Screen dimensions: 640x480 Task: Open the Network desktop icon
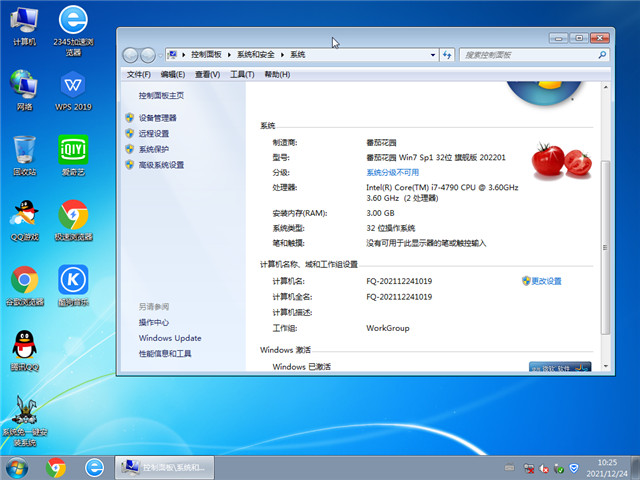tap(24, 91)
